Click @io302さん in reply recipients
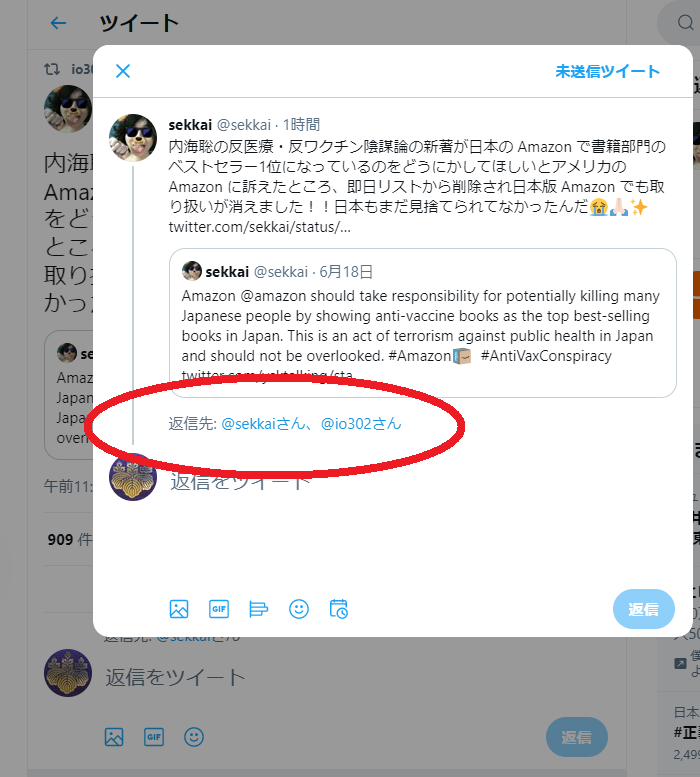Image resolution: width=700 pixels, height=777 pixels. 361,424
